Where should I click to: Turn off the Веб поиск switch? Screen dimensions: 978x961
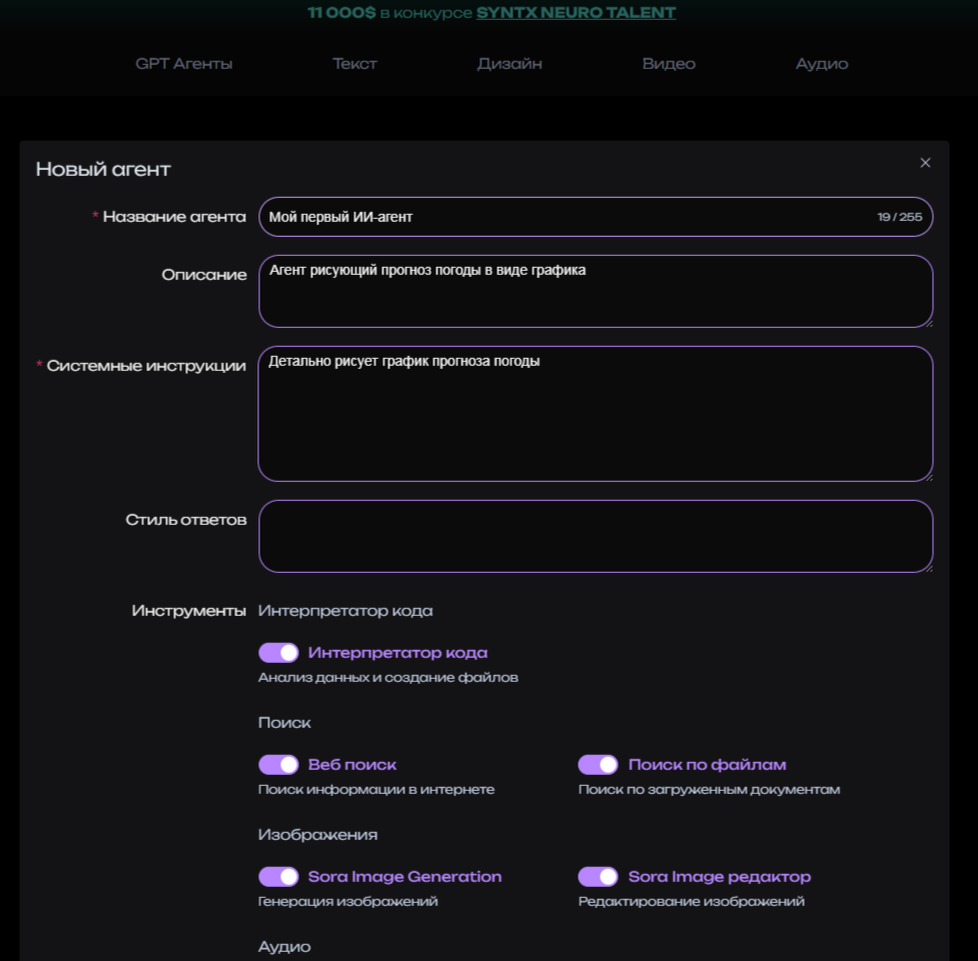tap(279, 765)
